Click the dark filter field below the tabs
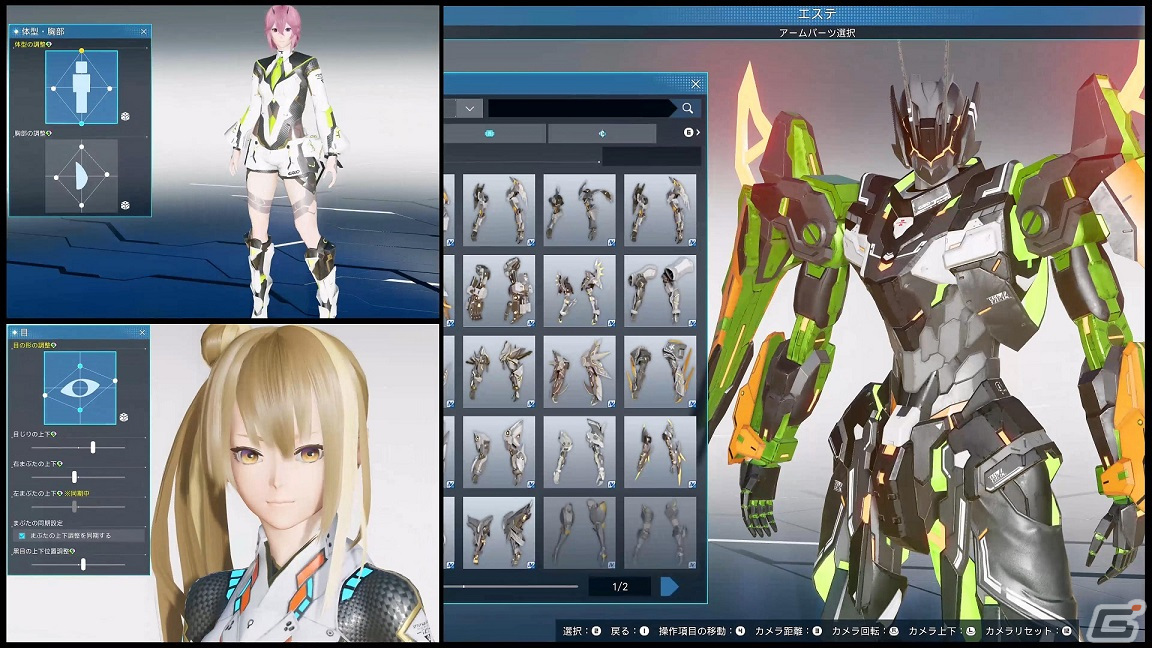This screenshot has width=1152, height=648. (x=651, y=156)
